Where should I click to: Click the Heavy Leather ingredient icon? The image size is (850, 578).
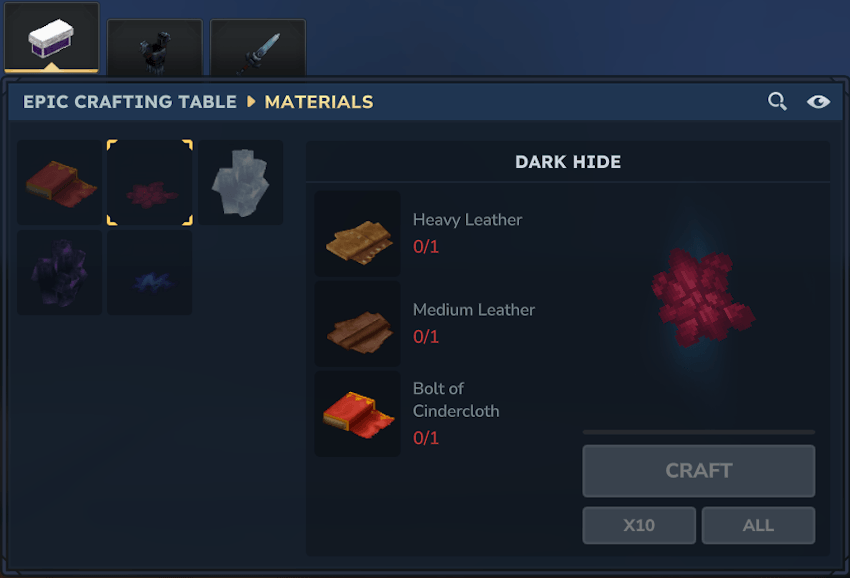pos(358,234)
